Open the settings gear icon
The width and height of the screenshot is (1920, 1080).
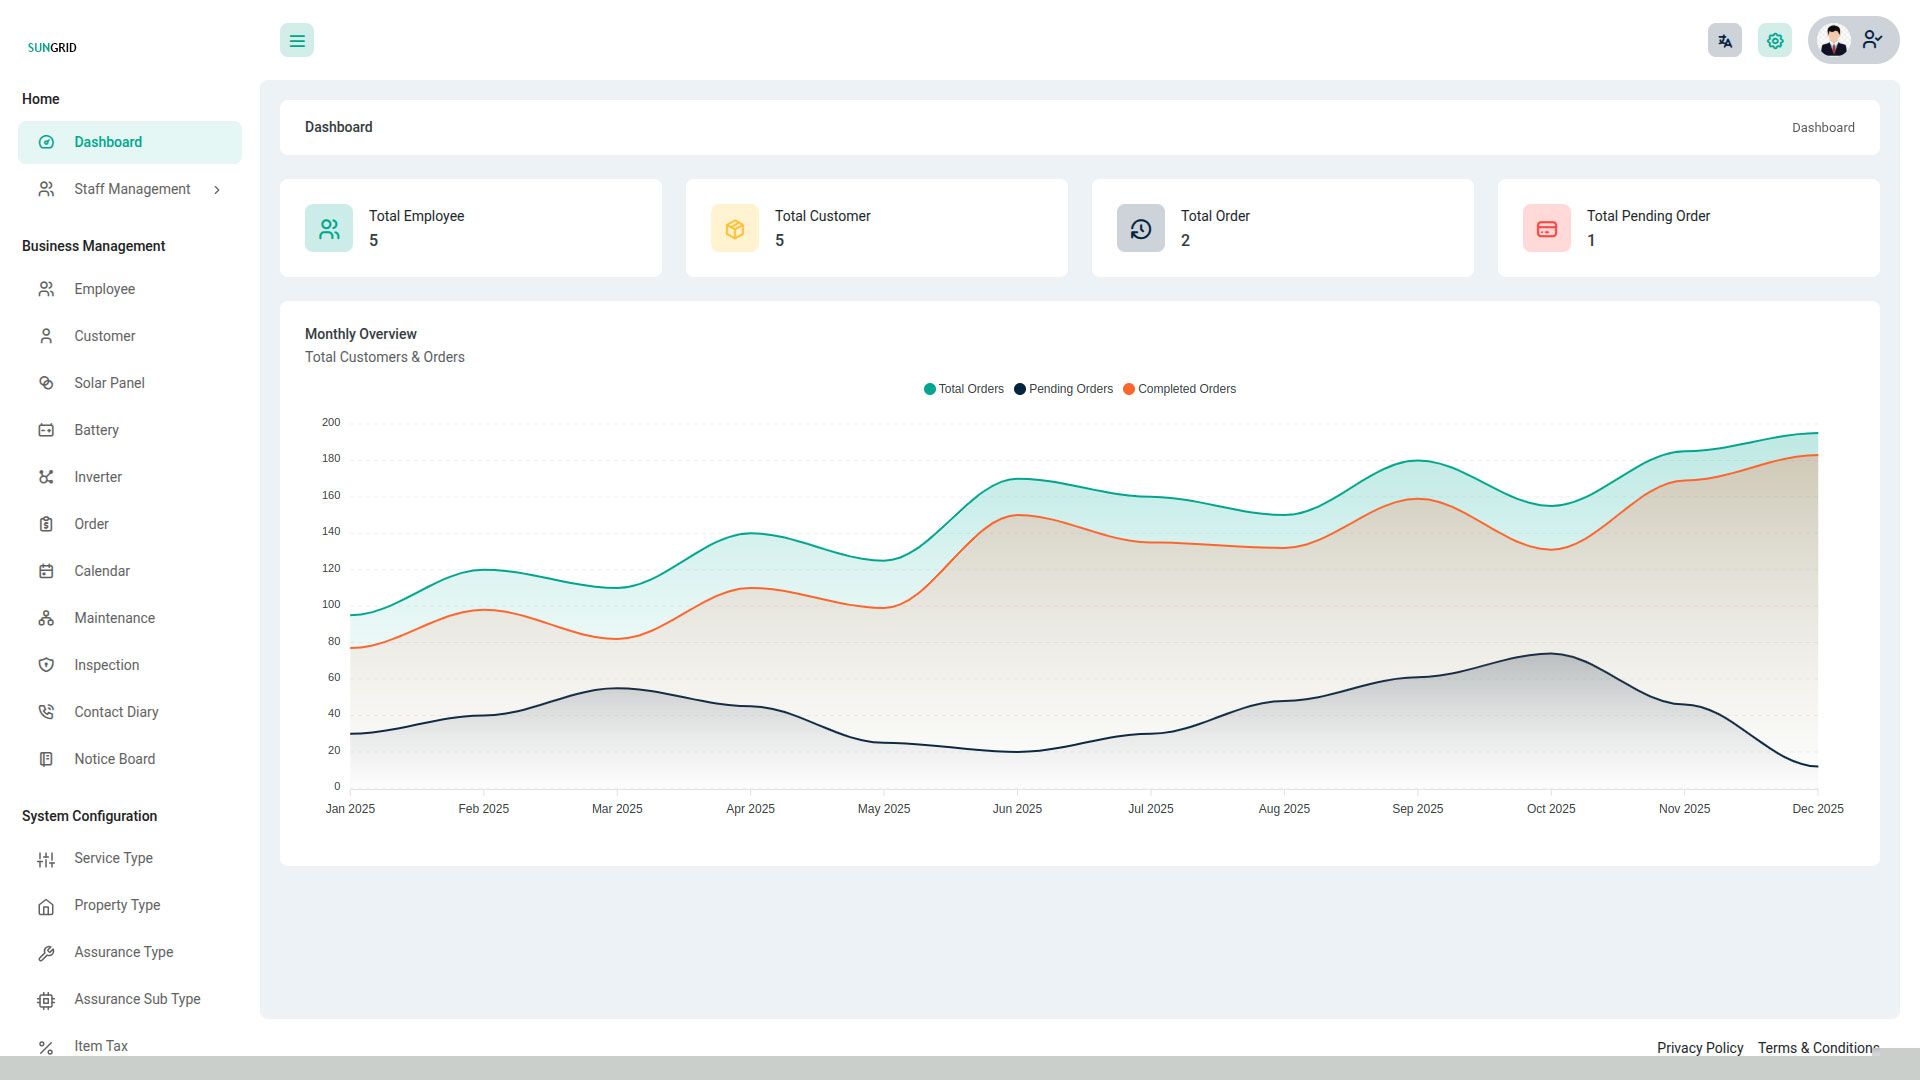1775,40
